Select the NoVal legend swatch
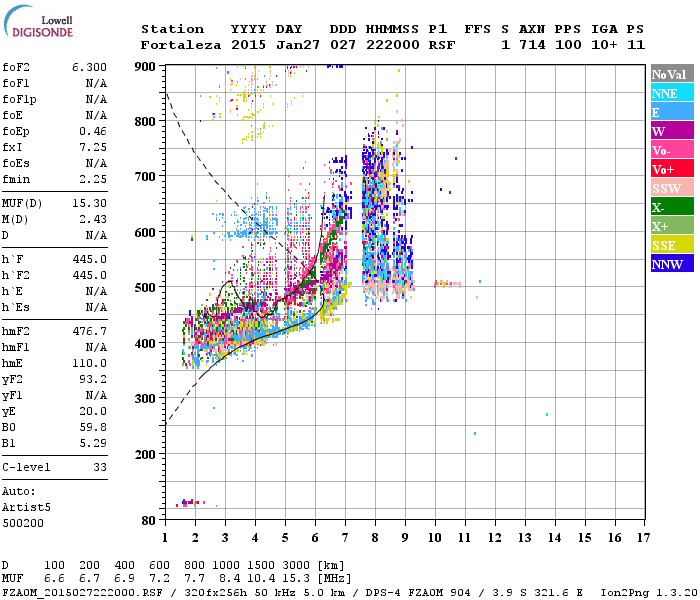 (x=670, y=74)
